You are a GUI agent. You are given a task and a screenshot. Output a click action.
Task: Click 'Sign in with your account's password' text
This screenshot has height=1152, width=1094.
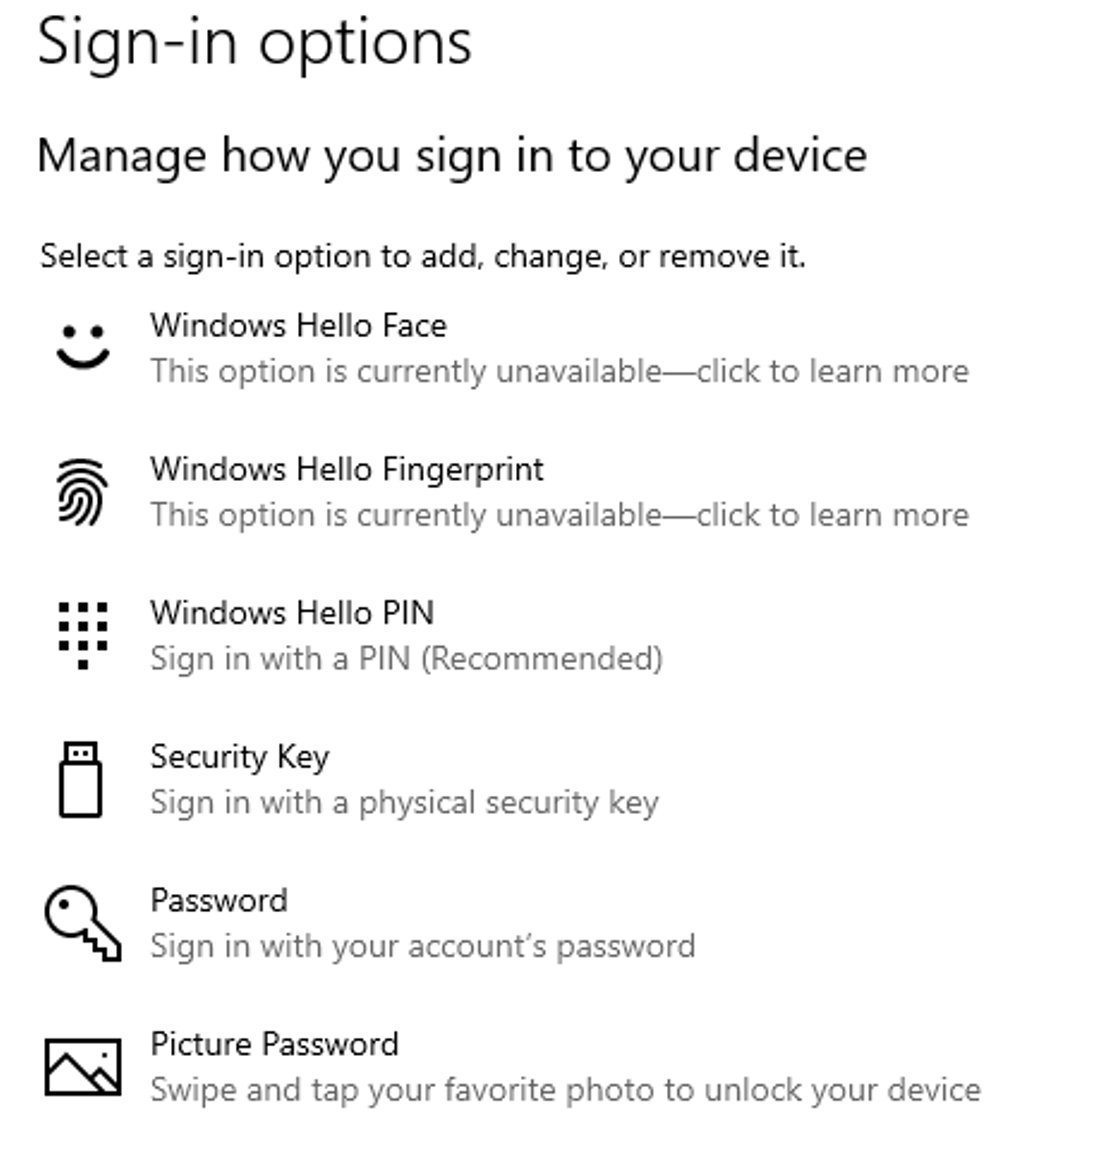422,946
